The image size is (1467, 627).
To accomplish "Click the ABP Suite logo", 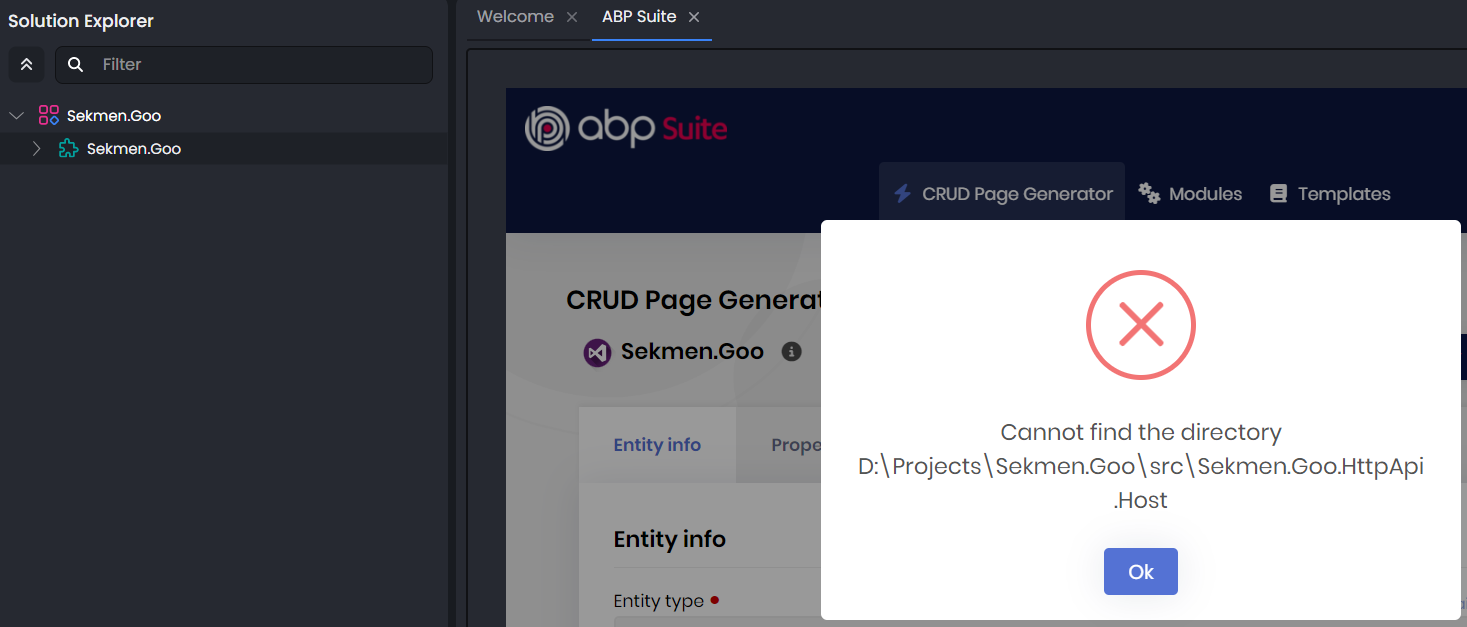I will (626, 129).
